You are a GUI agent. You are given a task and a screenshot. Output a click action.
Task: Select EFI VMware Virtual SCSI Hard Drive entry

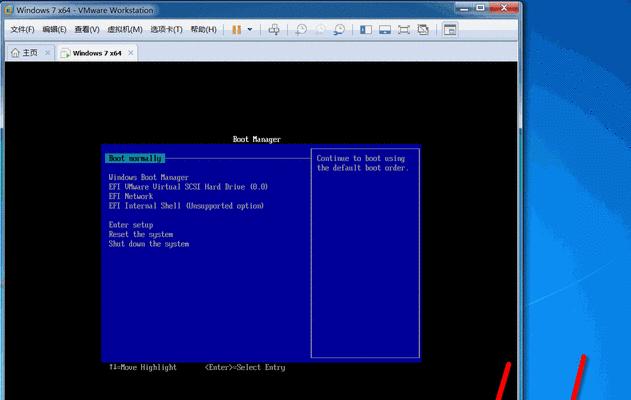point(188,187)
